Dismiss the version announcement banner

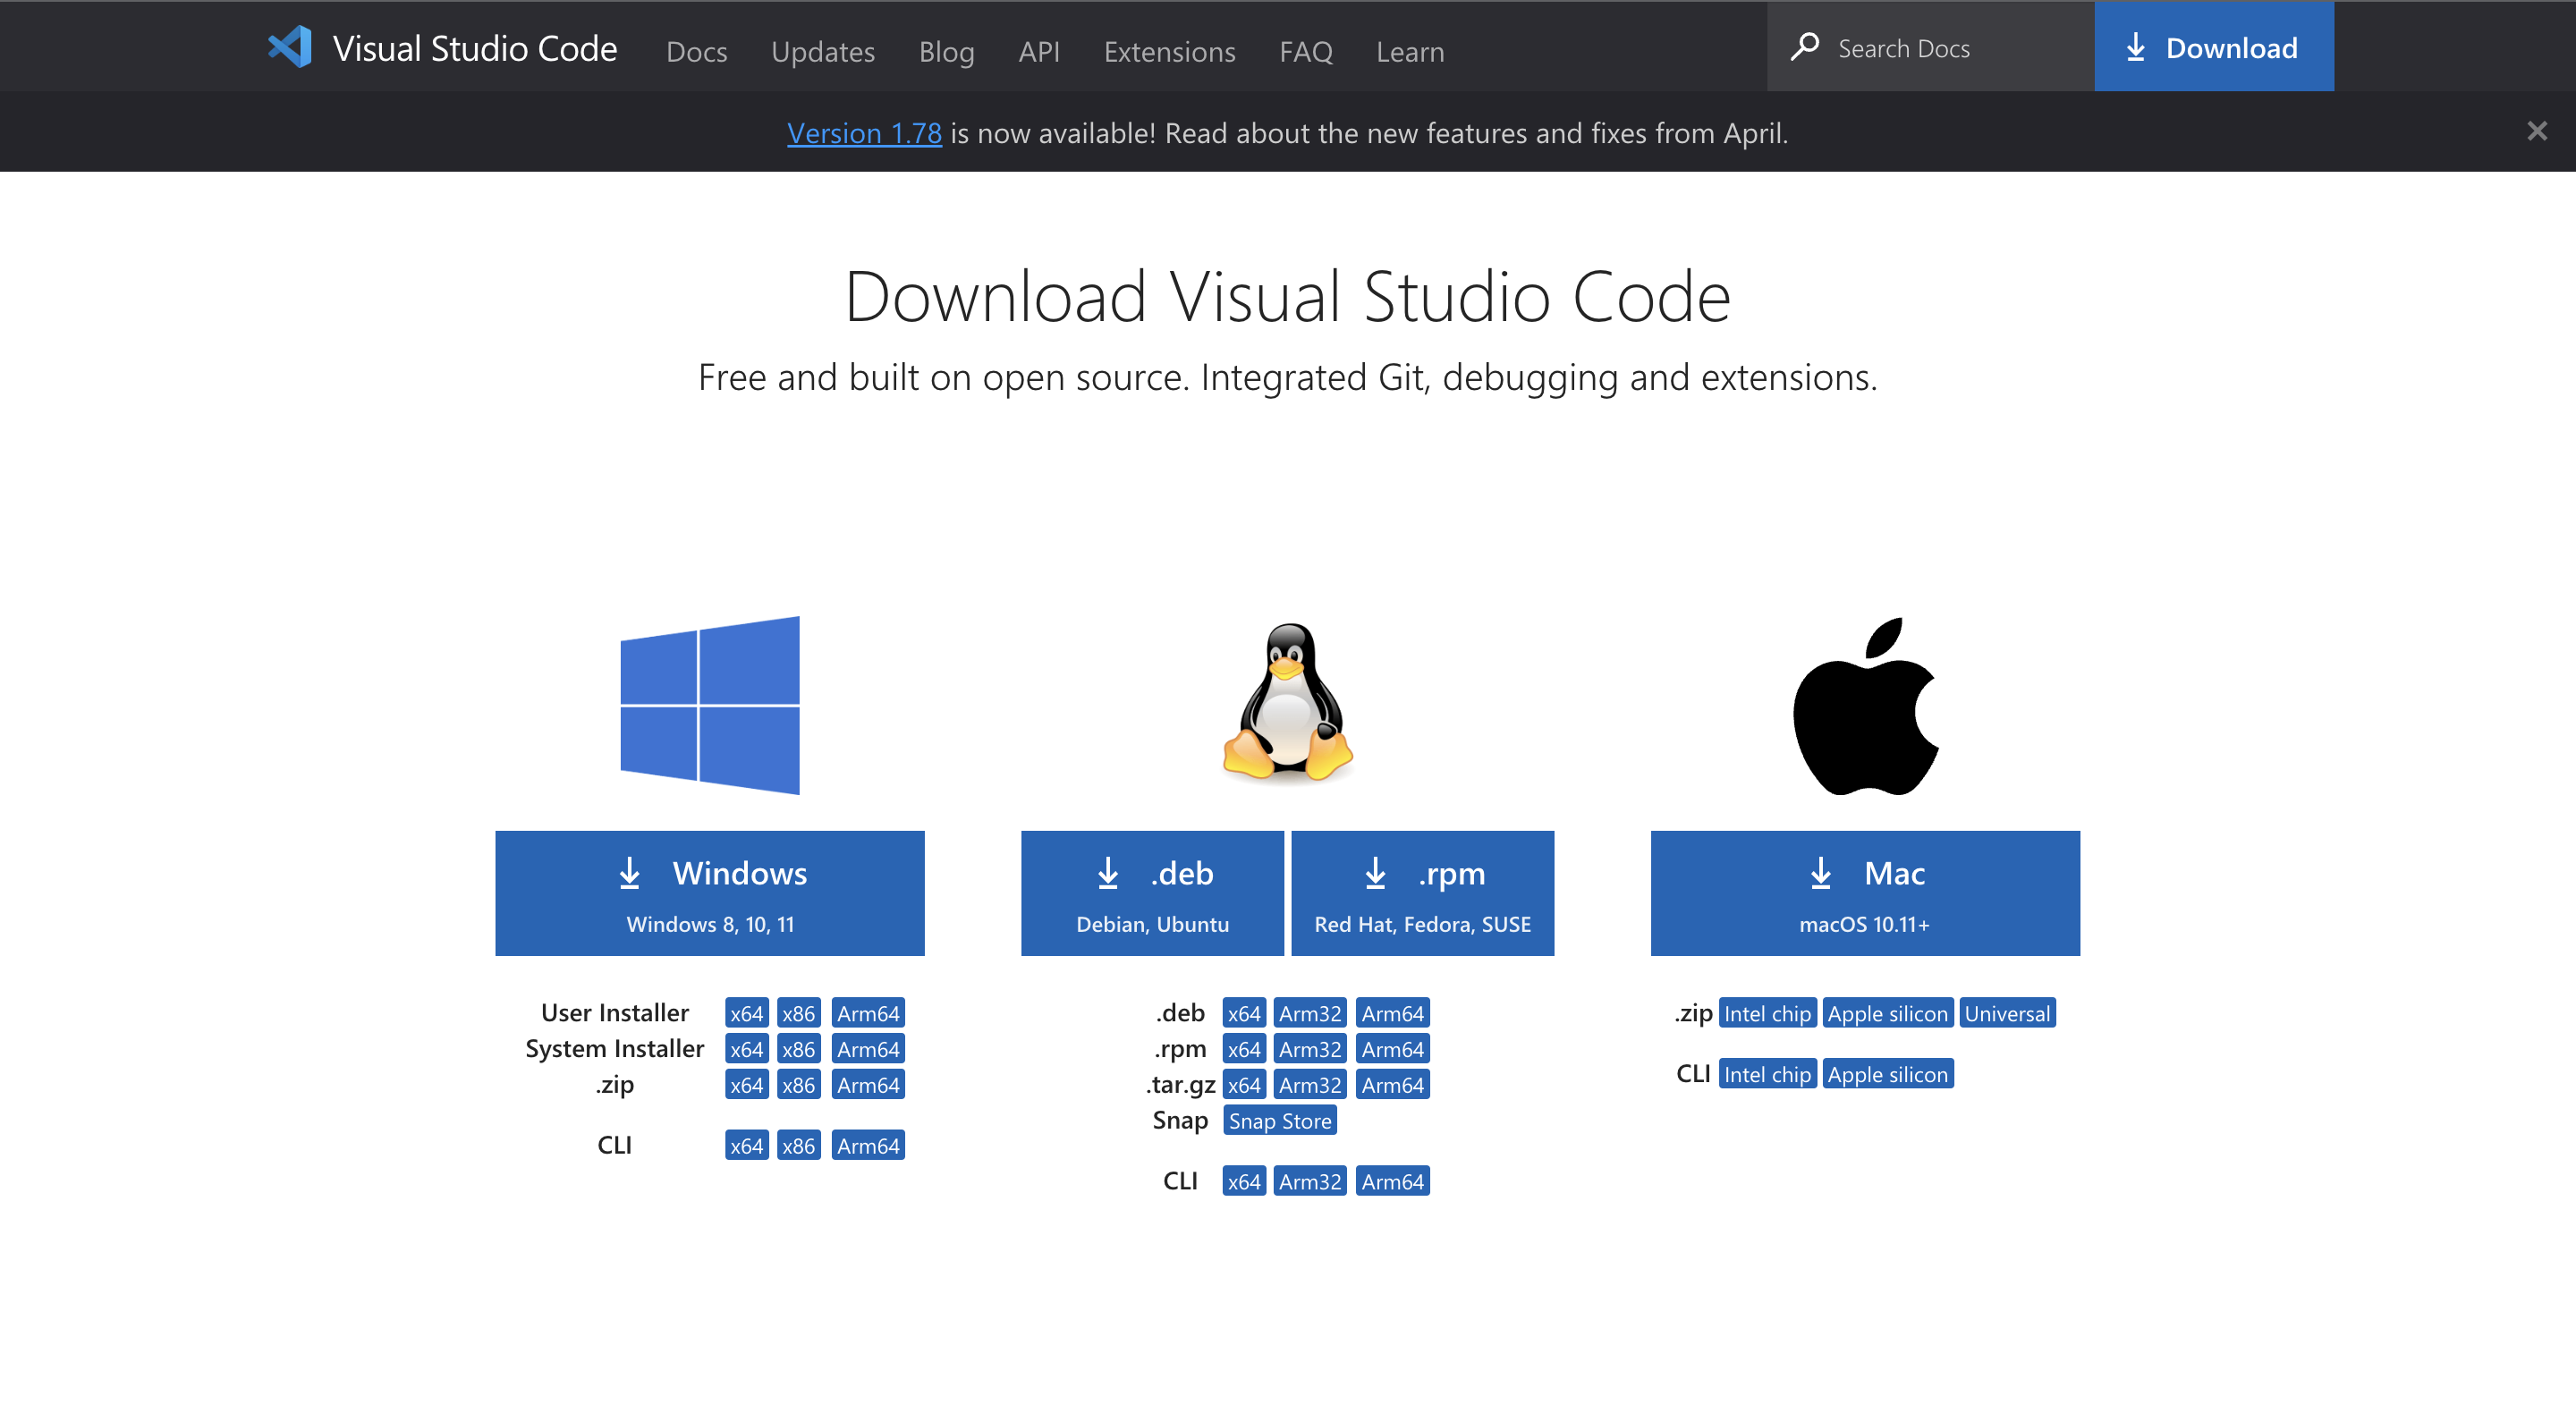[x=2537, y=131]
